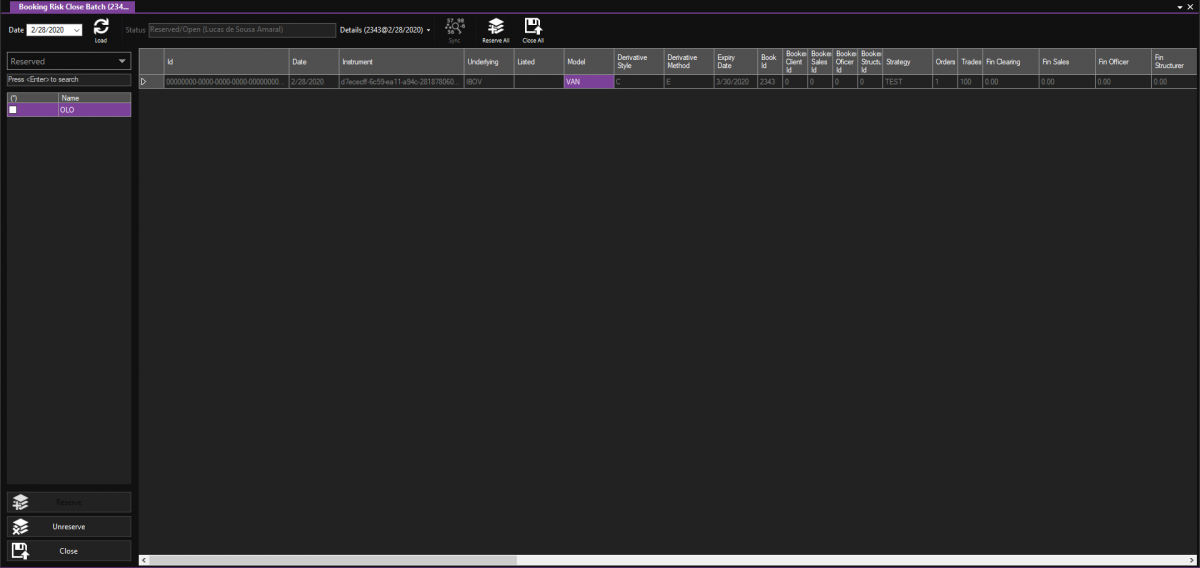Viewport: 1200px width, 568px height.
Task: Click the Status text field
Action: [242, 30]
